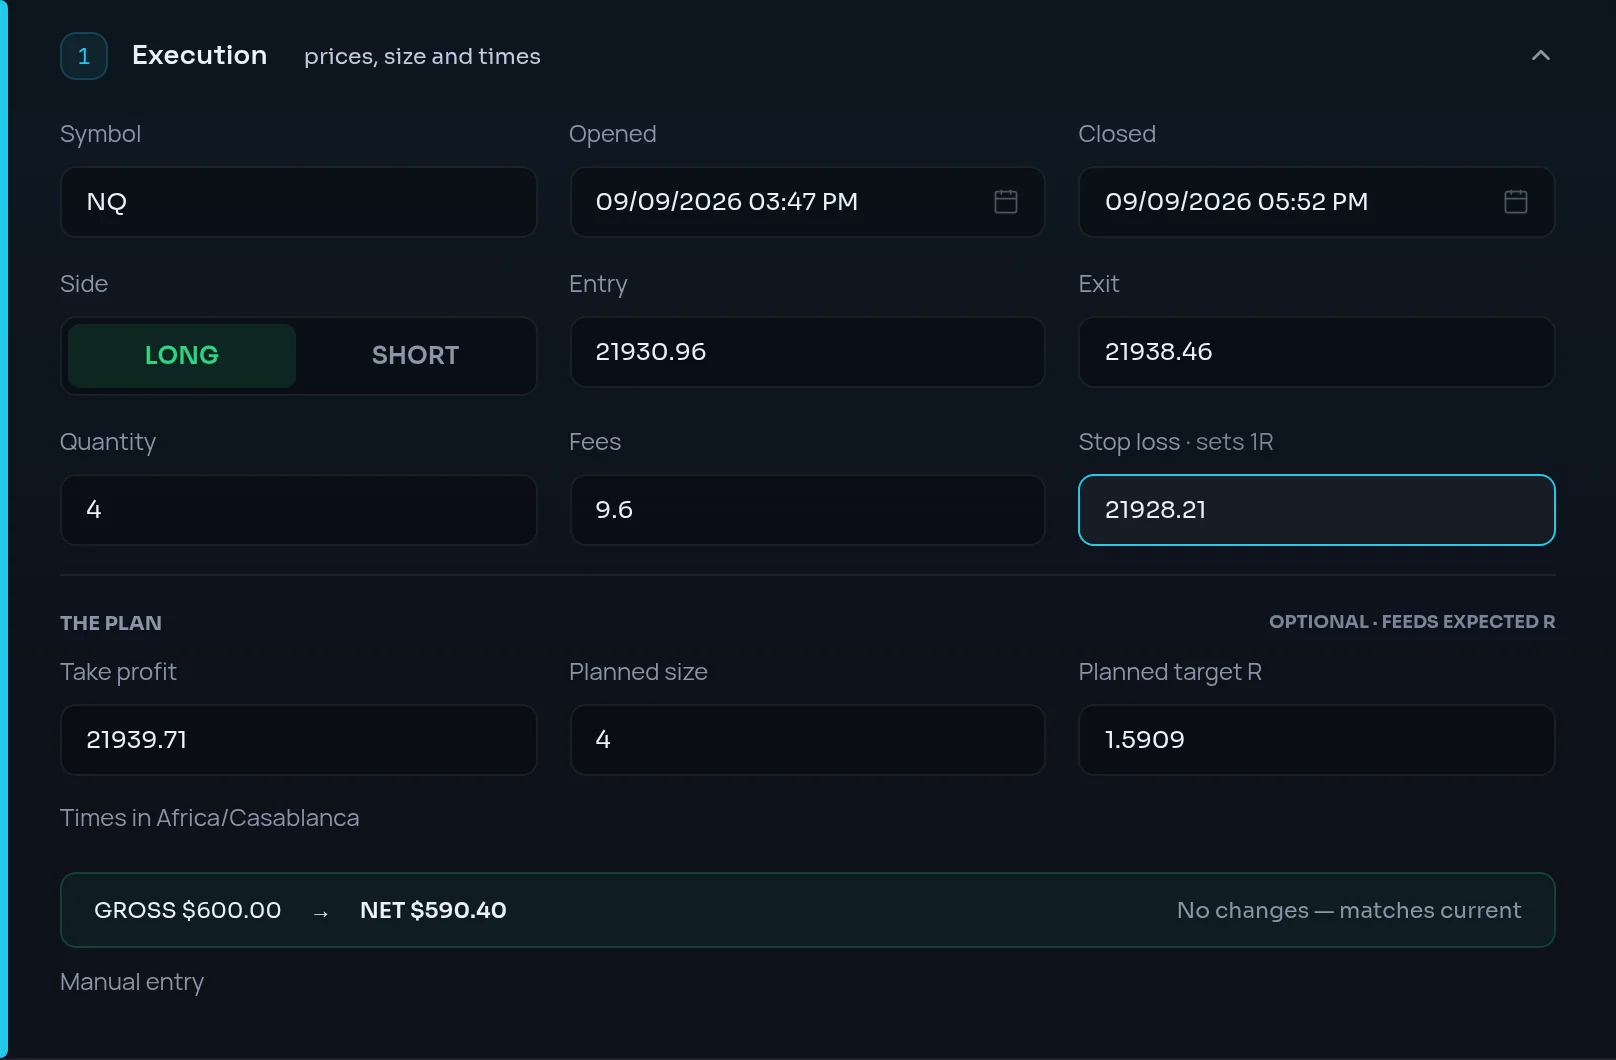Open the calendar picker for Closed date
Viewport: 1616px width, 1060px height.
[1516, 202]
